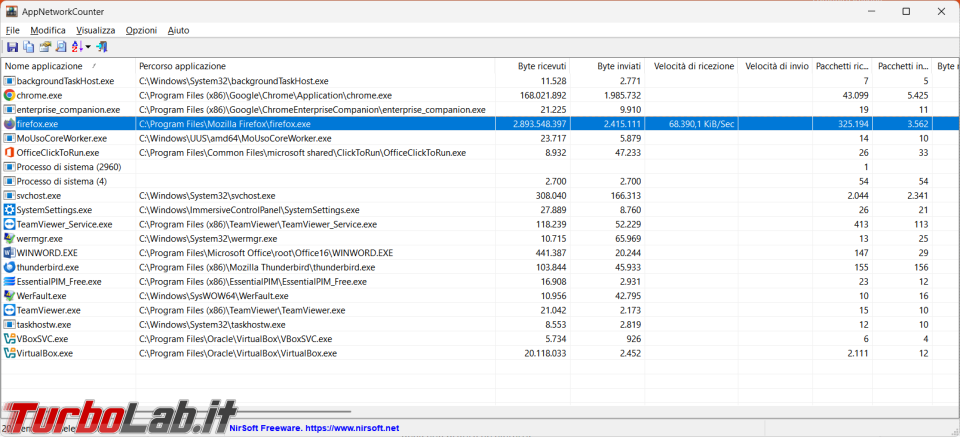Click the A-Z sort toolbar icon
This screenshot has height=437, width=960.
point(77,47)
